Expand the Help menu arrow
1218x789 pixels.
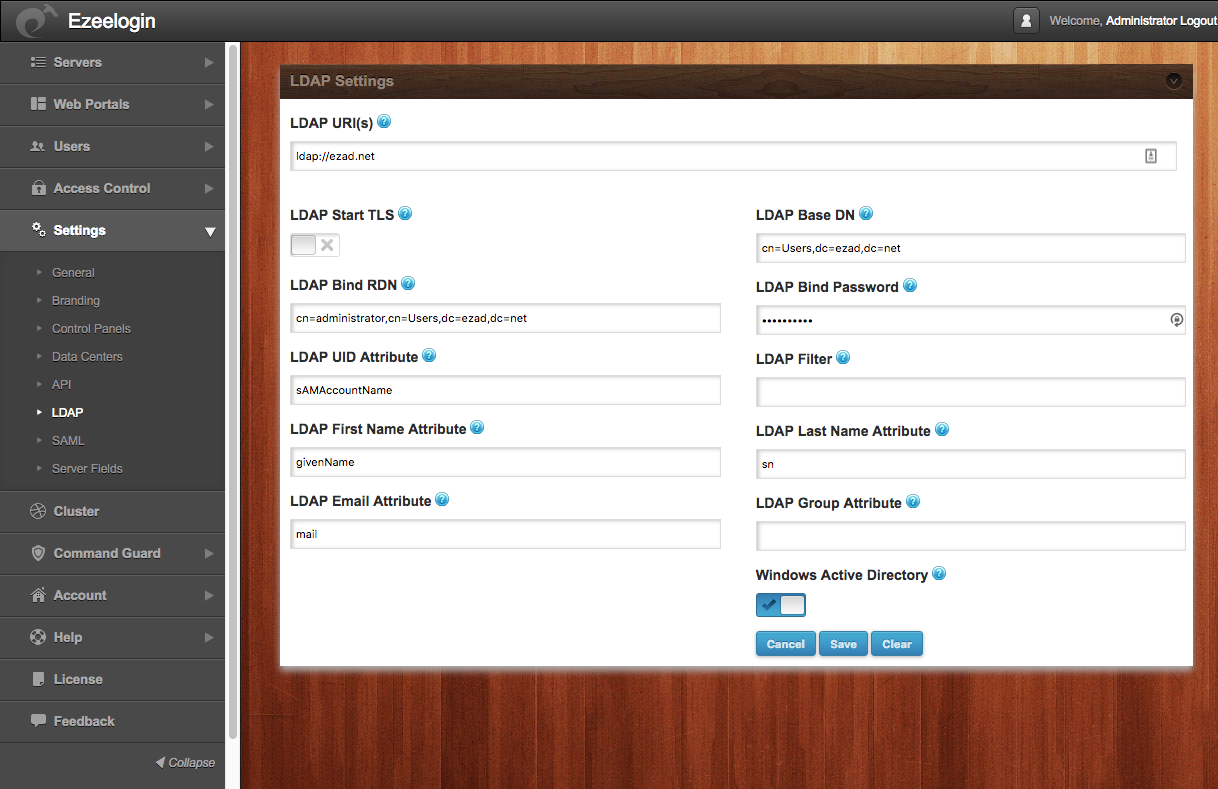(x=209, y=637)
